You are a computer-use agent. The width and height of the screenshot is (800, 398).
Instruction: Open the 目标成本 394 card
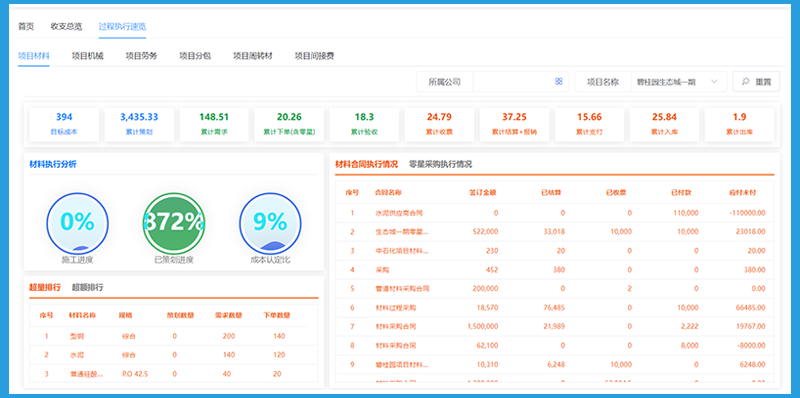pyautogui.click(x=64, y=124)
